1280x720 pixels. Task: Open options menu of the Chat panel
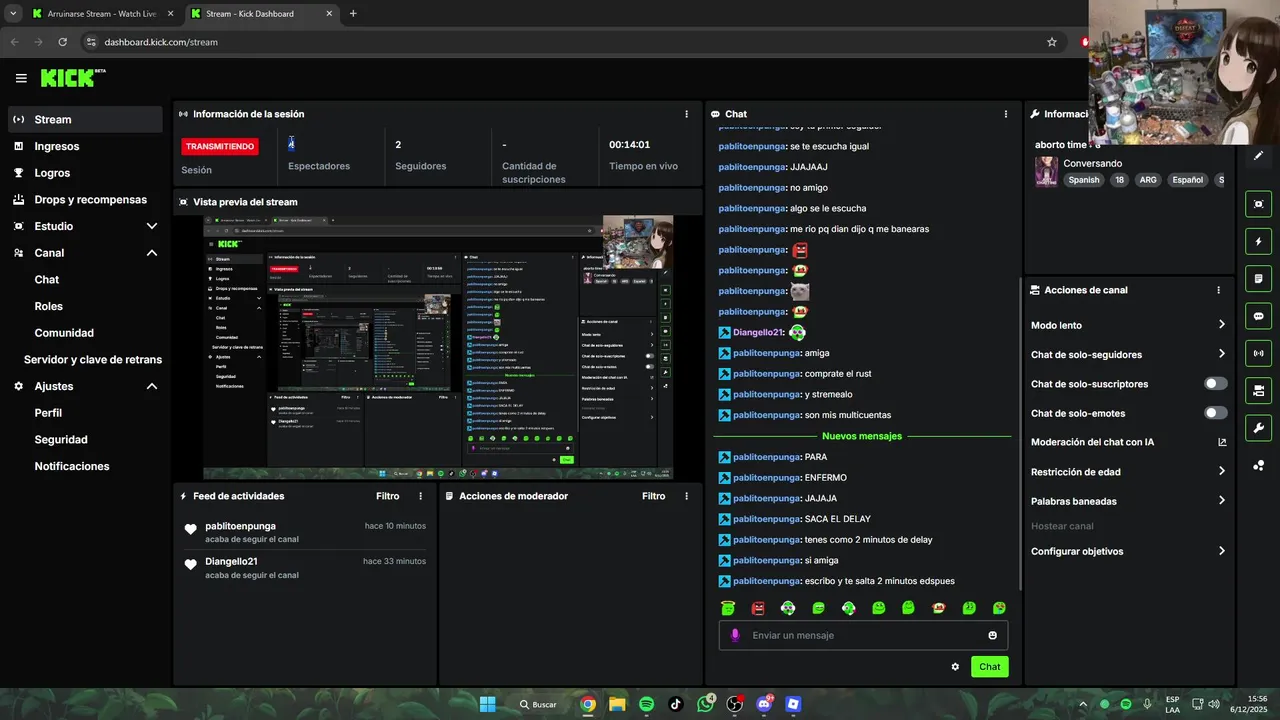tap(1005, 114)
